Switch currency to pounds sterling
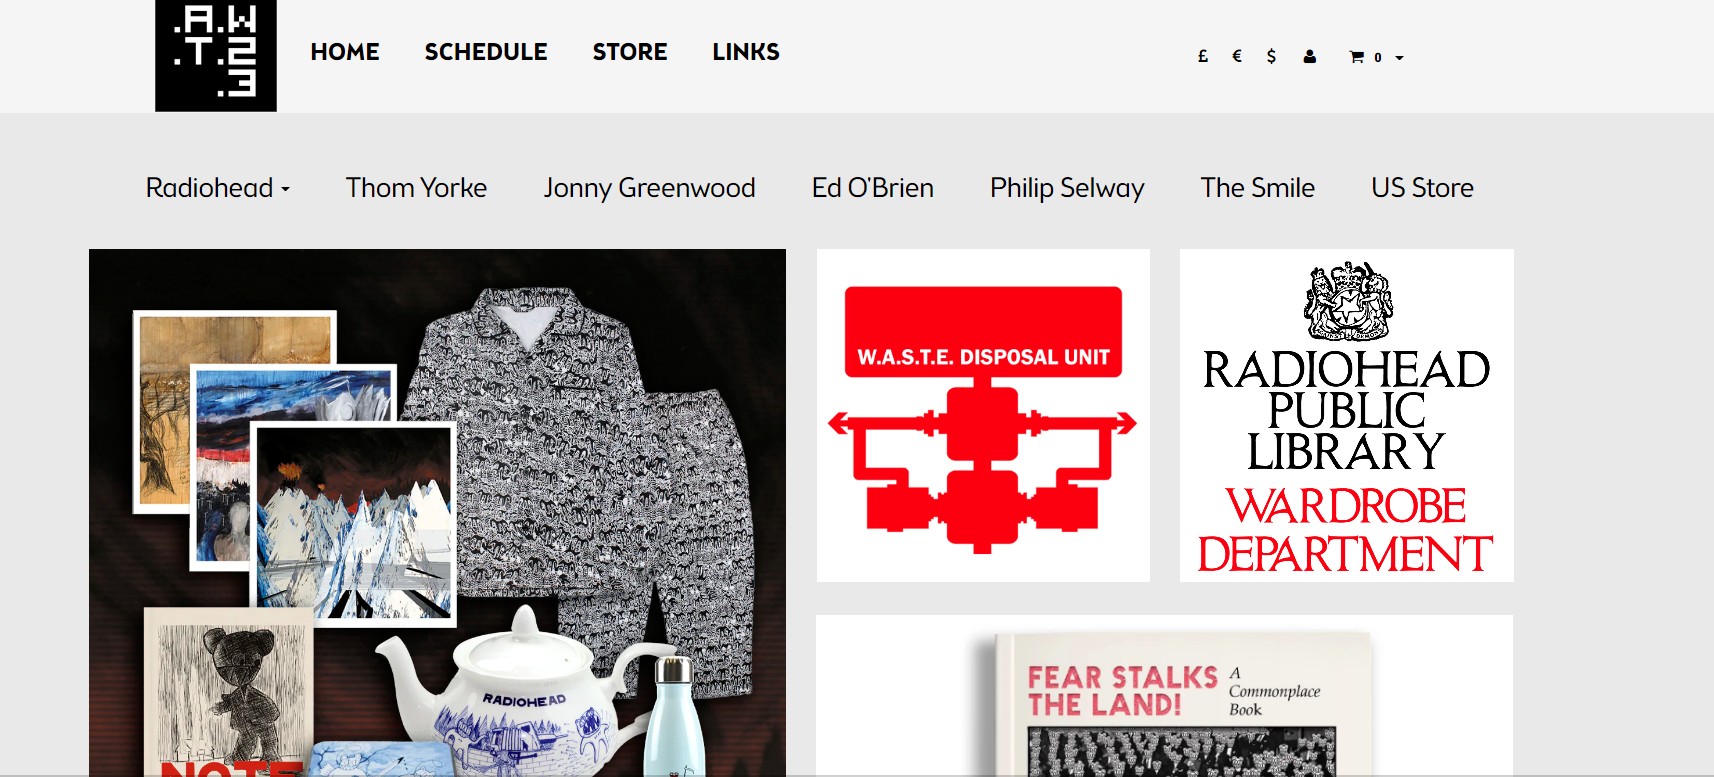The width and height of the screenshot is (1714, 777). click(1203, 57)
